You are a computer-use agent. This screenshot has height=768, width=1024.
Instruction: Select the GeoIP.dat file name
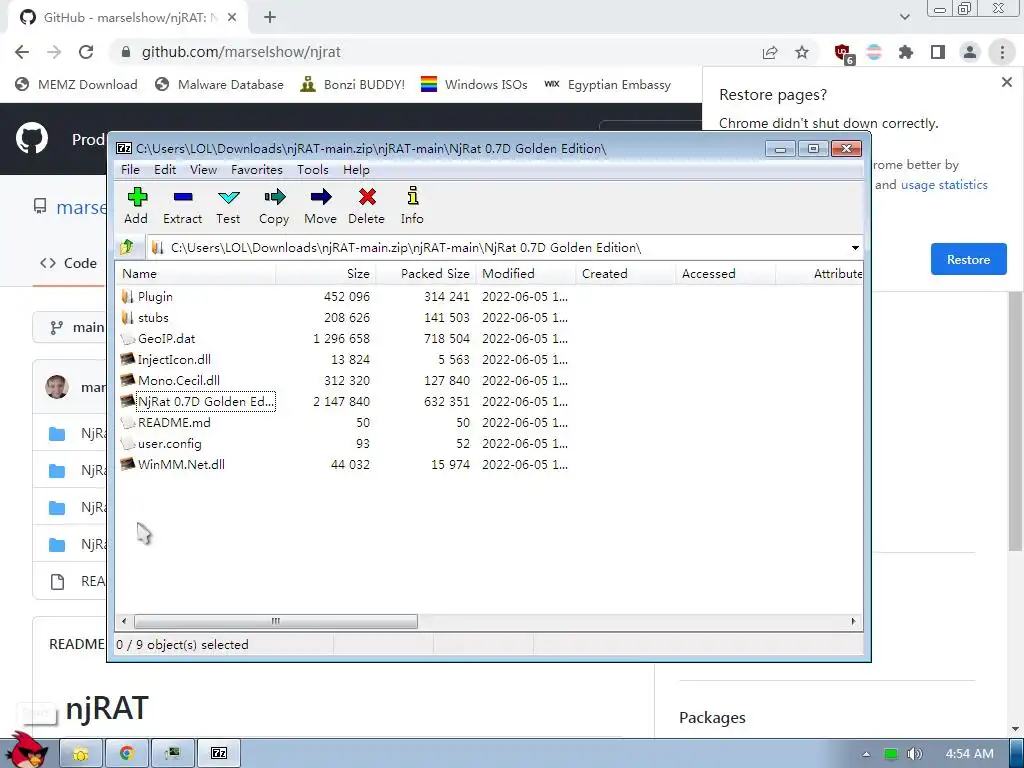(x=166, y=338)
